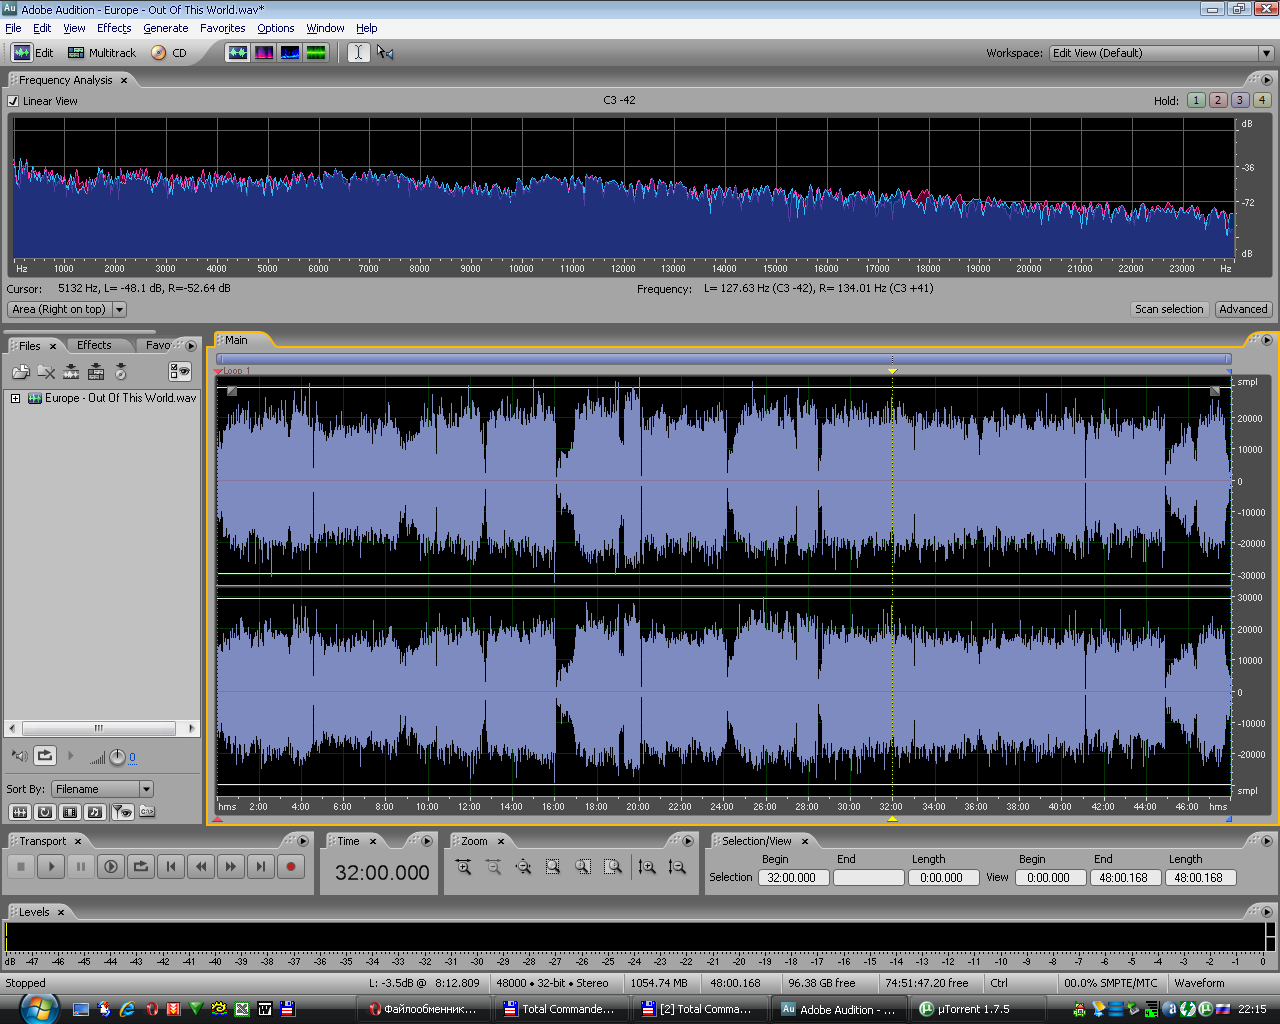This screenshot has height=1024, width=1280.
Task: Go to end in Transport
Action: click(x=261, y=867)
